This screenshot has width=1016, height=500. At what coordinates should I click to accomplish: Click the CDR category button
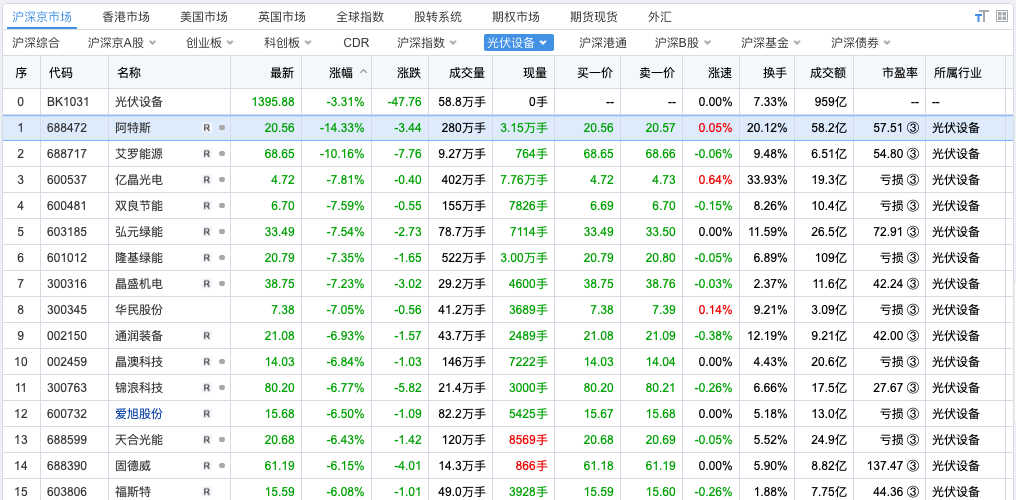[x=356, y=43]
